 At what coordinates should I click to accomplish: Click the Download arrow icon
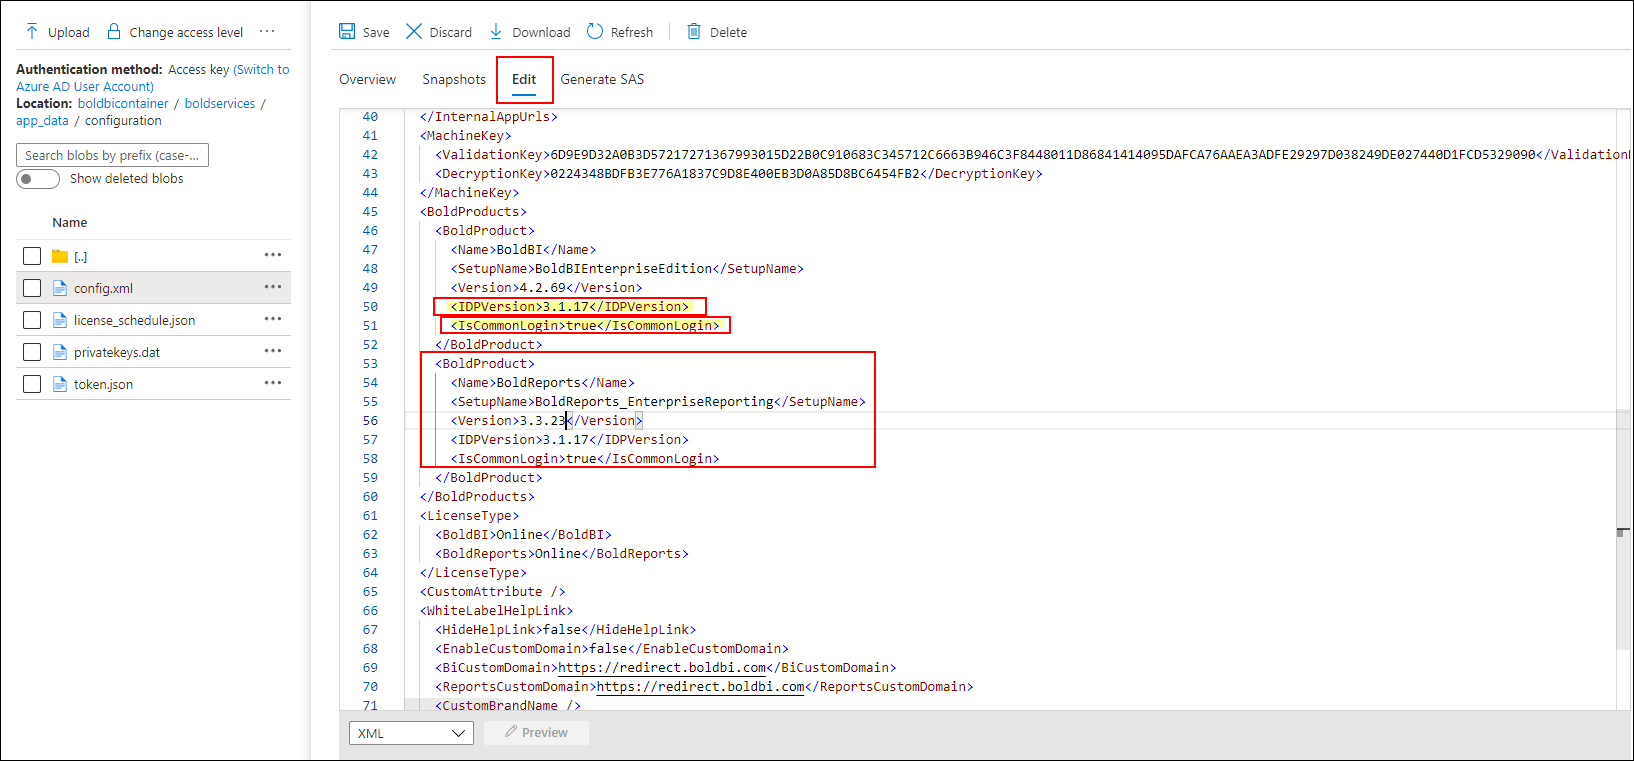[496, 31]
